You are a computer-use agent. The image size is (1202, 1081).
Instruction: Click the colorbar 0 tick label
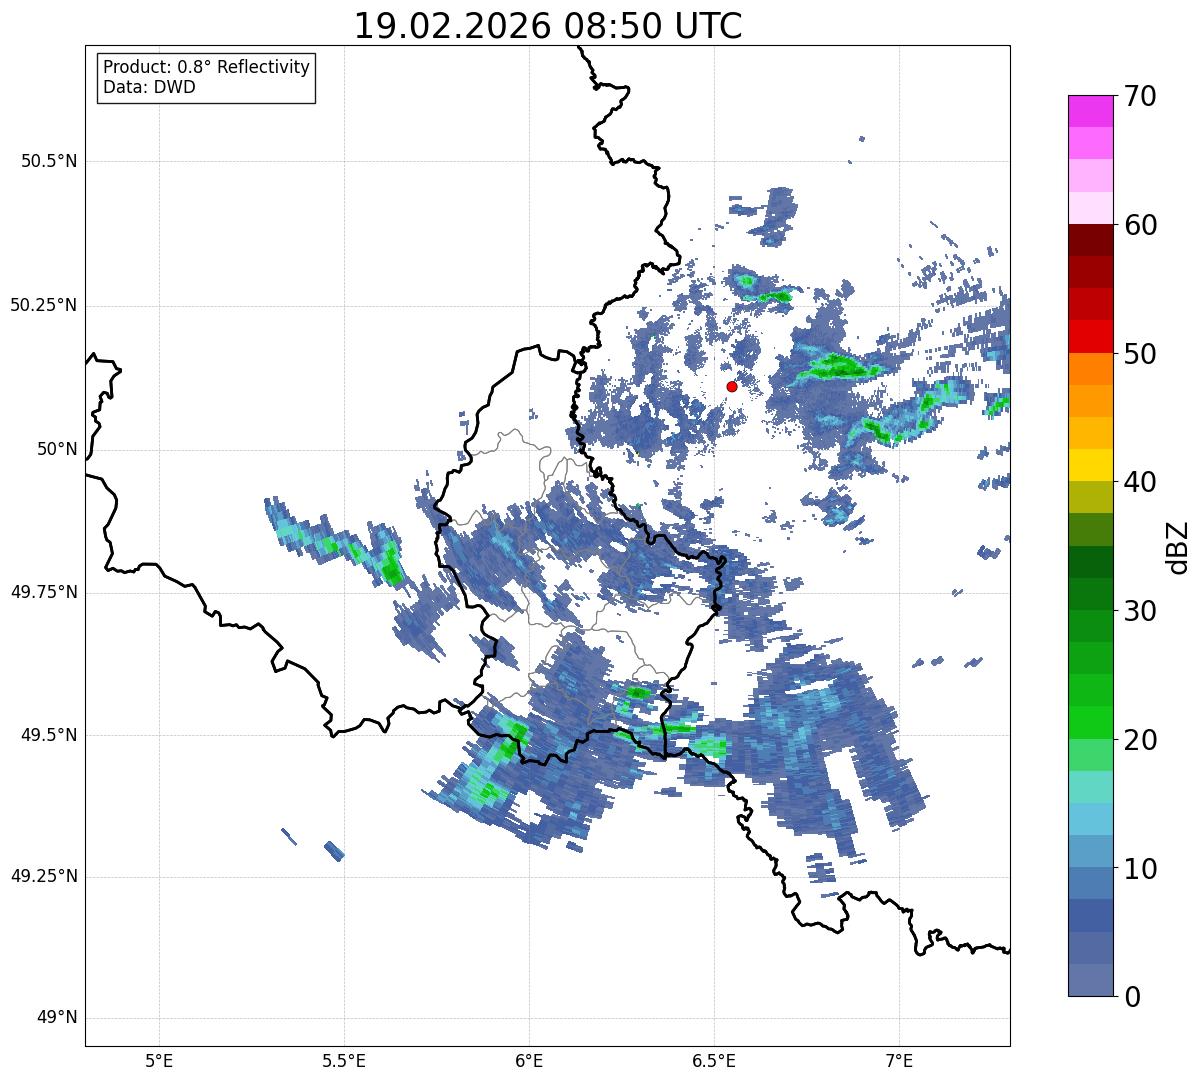click(x=1132, y=997)
